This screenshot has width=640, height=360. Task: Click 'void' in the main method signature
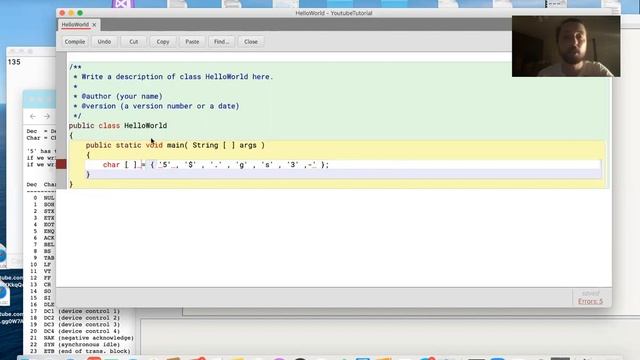pyautogui.click(x=154, y=145)
